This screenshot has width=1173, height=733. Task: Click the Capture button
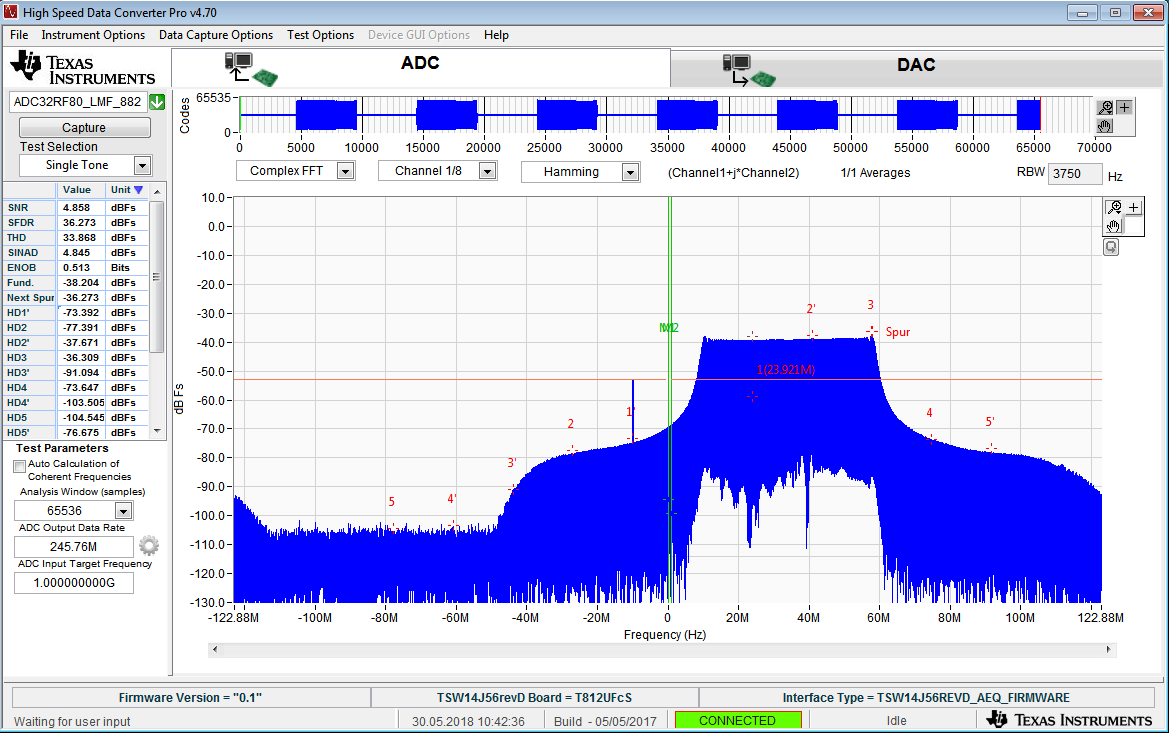[84, 128]
